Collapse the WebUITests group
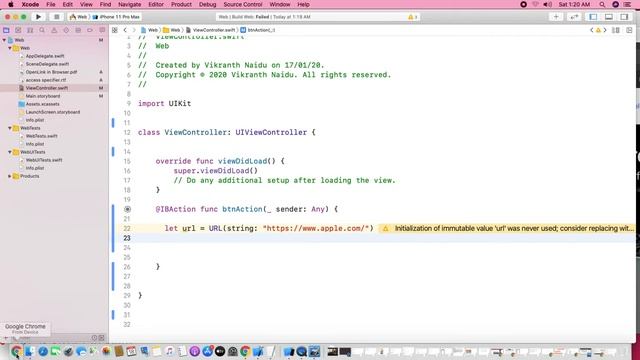640x360 pixels. pyautogui.click(x=10, y=152)
